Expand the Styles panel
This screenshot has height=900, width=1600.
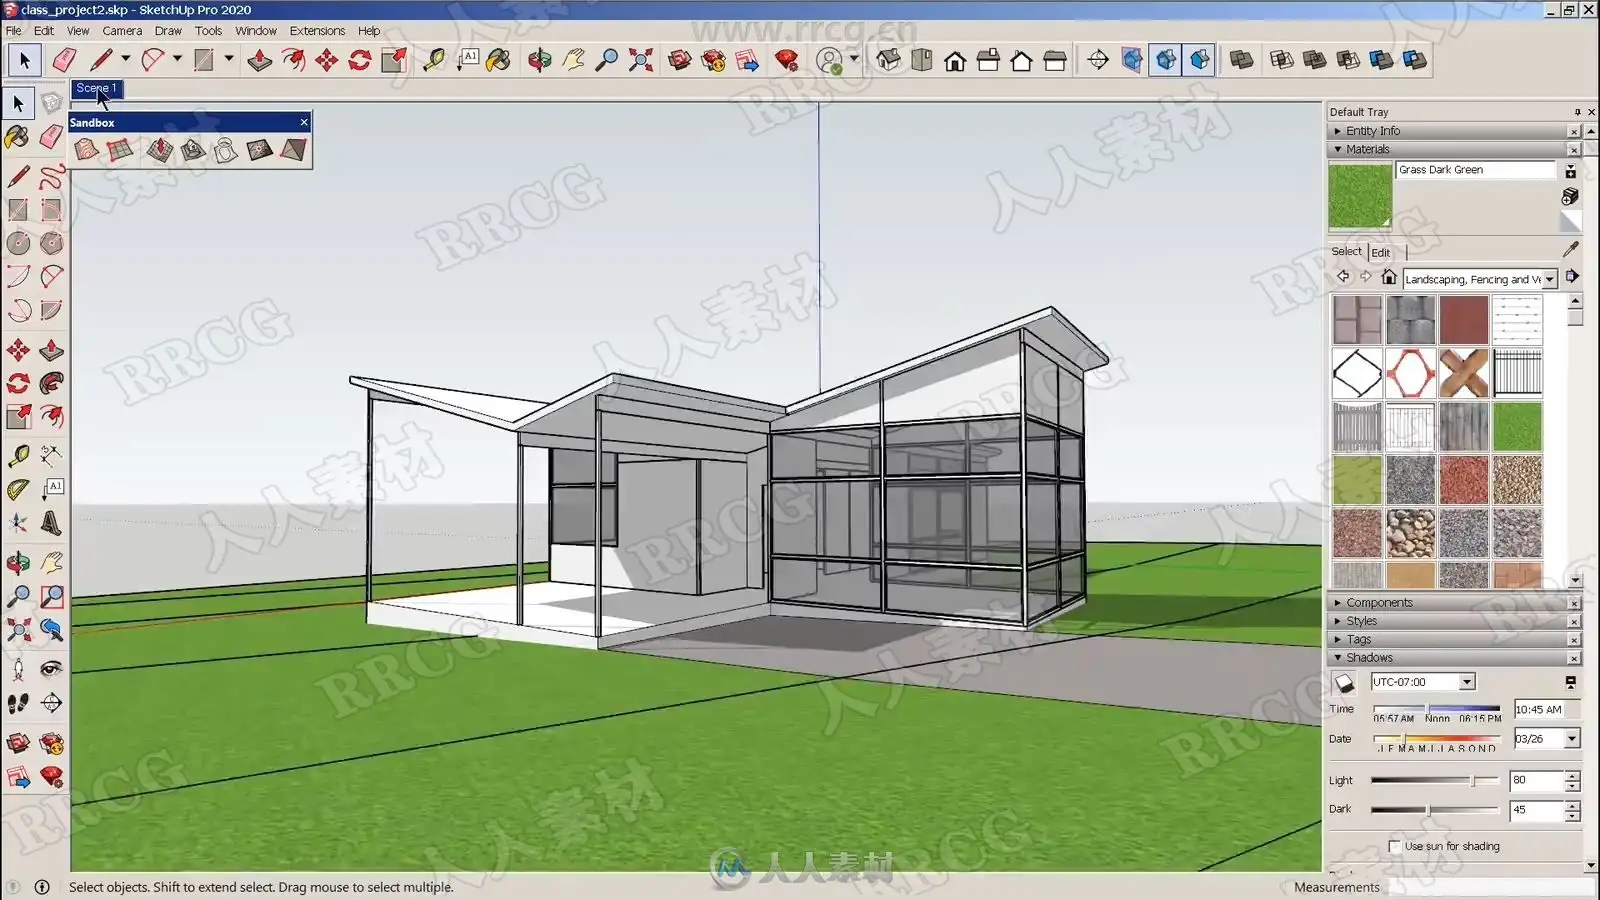click(1338, 621)
